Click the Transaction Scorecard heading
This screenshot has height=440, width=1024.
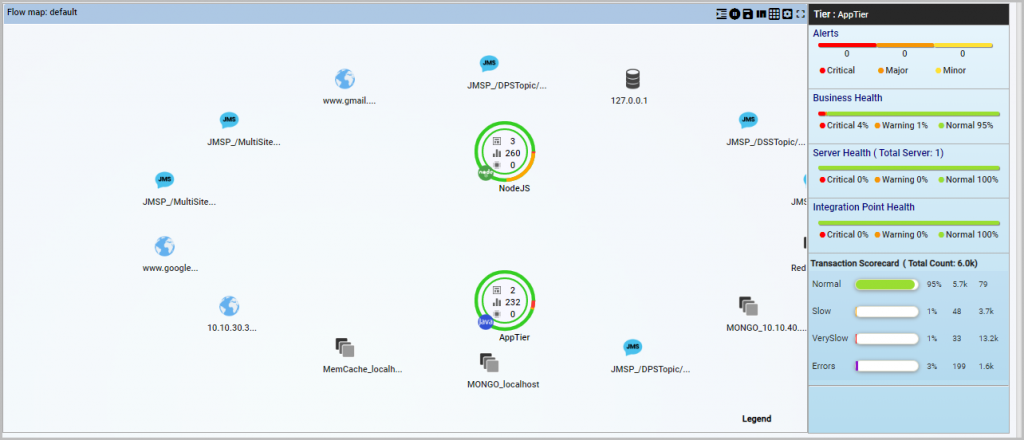click(894, 263)
